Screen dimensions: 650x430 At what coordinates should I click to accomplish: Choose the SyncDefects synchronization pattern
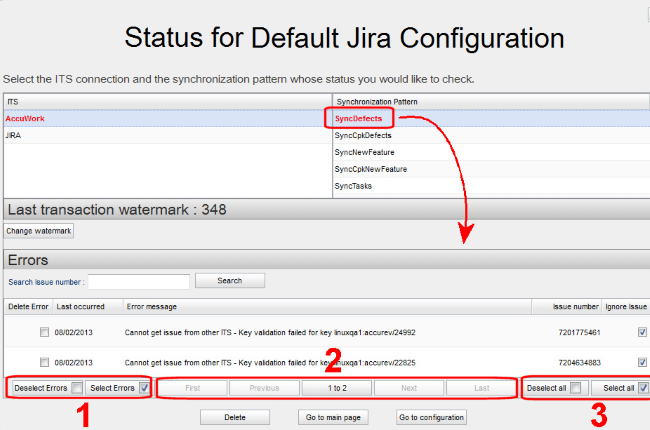click(x=358, y=119)
